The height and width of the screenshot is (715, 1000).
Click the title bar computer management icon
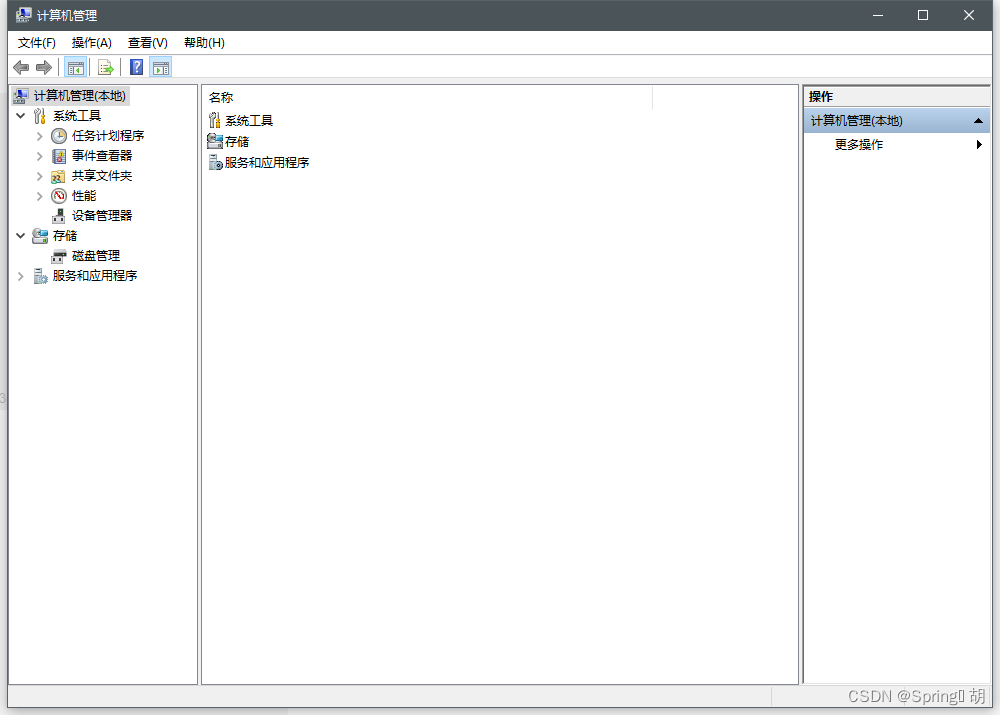click(24, 15)
